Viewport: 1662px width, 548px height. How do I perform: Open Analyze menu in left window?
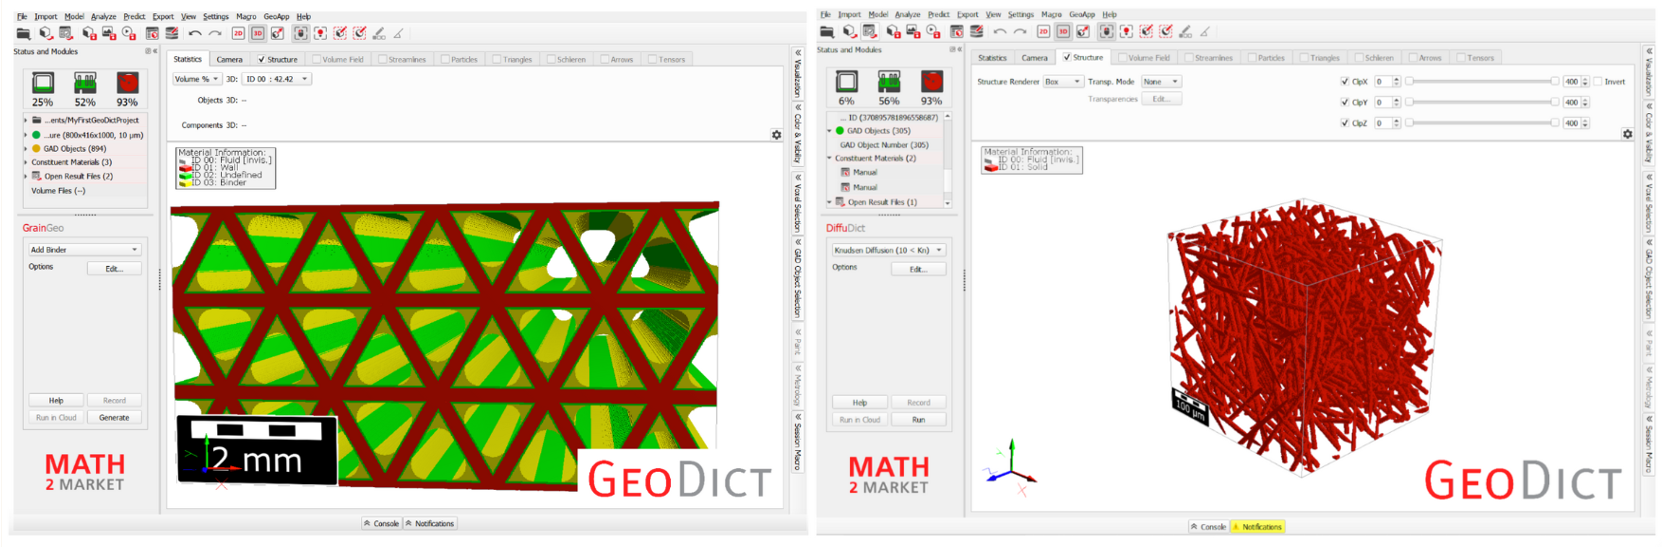104,16
